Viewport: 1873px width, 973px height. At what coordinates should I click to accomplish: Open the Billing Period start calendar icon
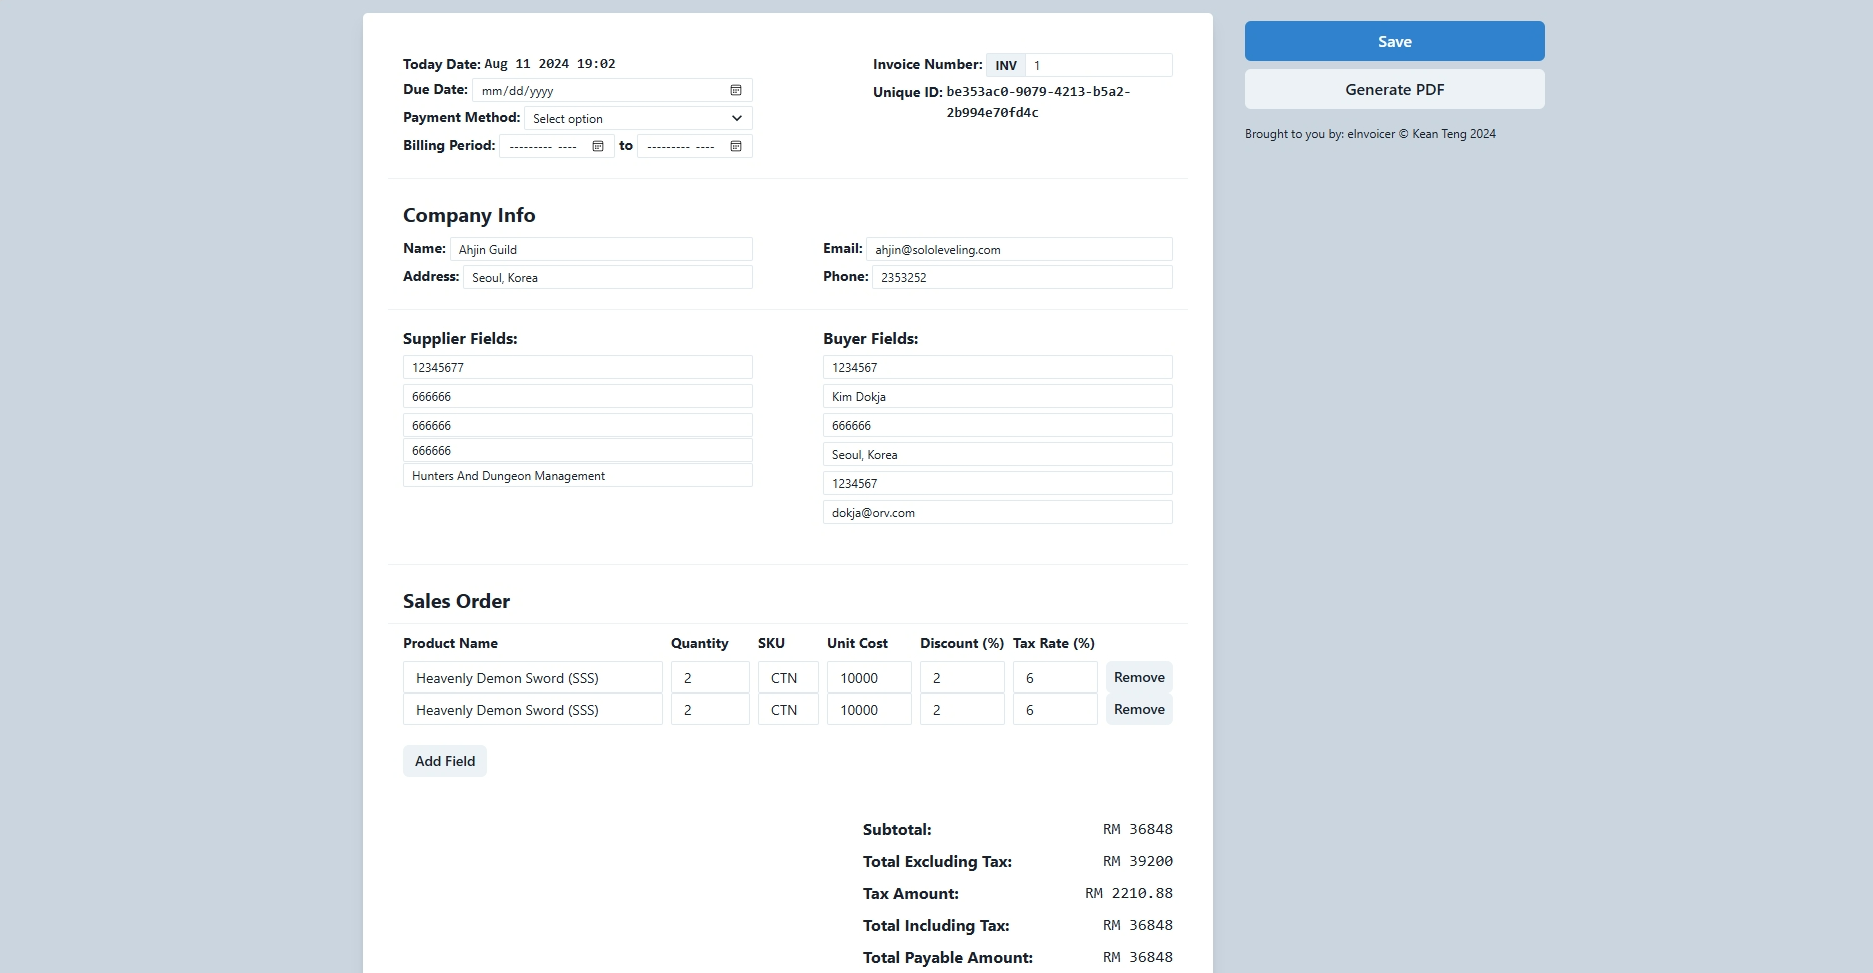(x=598, y=146)
